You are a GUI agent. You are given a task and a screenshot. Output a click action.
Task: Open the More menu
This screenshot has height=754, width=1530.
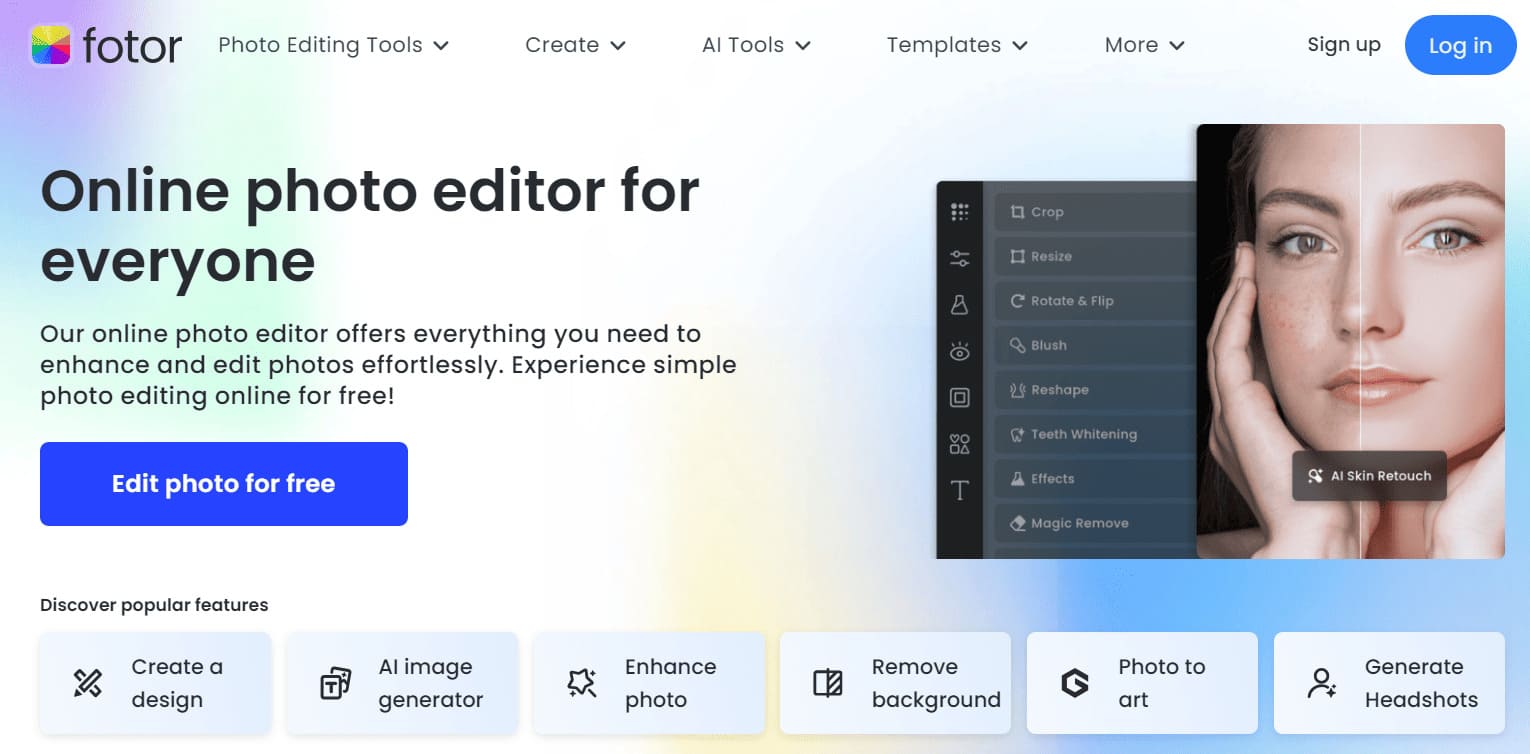click(x=1144, y=45)
